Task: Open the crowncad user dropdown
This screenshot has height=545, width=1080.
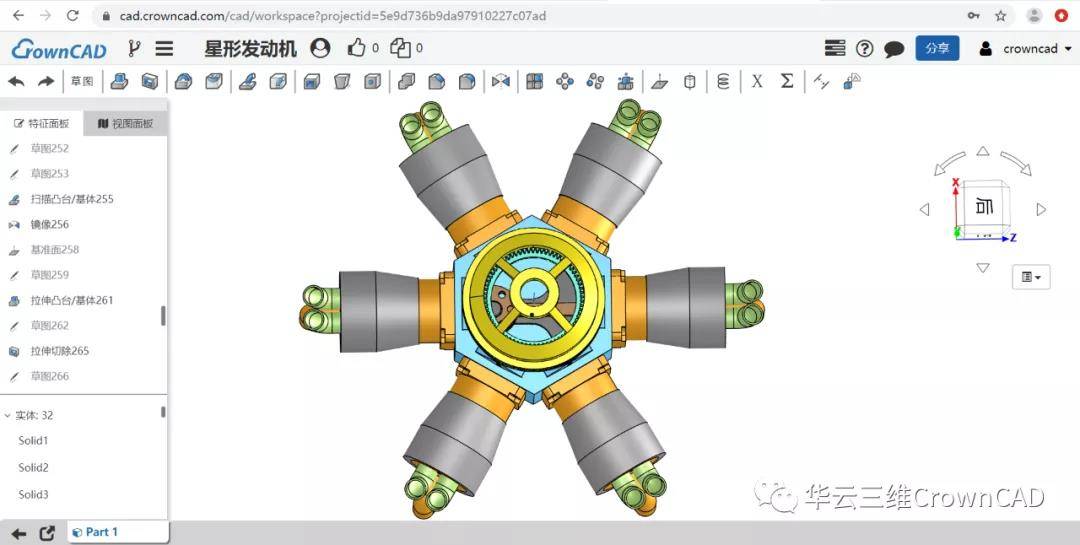Action: pyautogui.click(x=1026, y=48)
